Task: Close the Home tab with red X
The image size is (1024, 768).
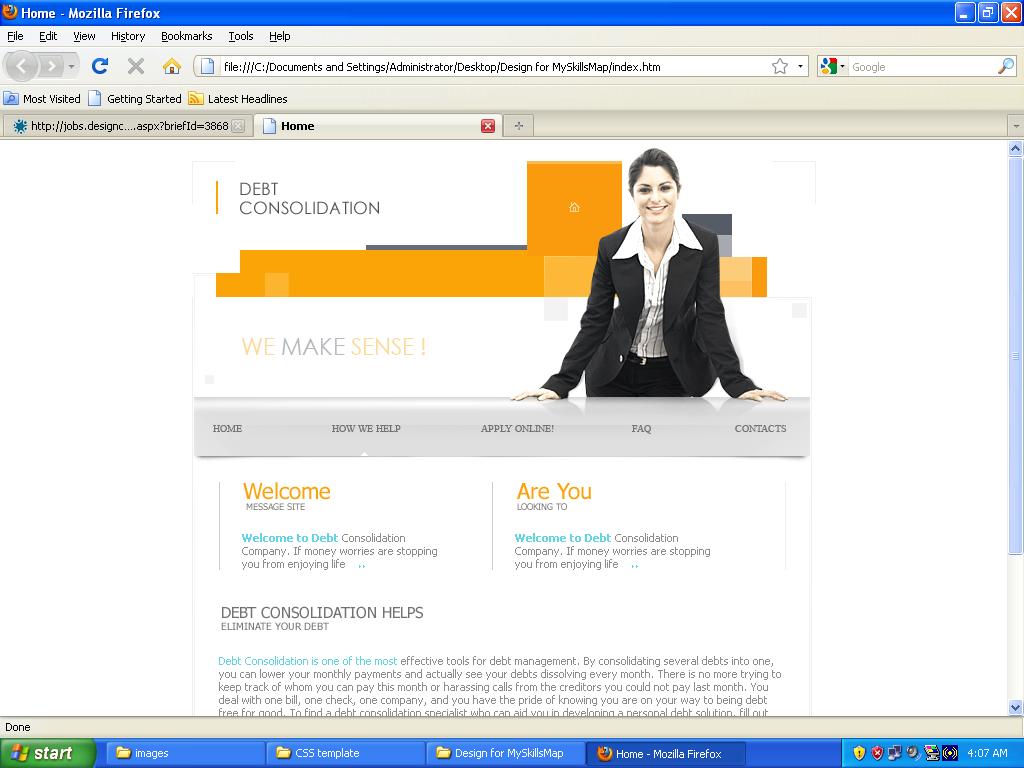Action: (488, 126)
